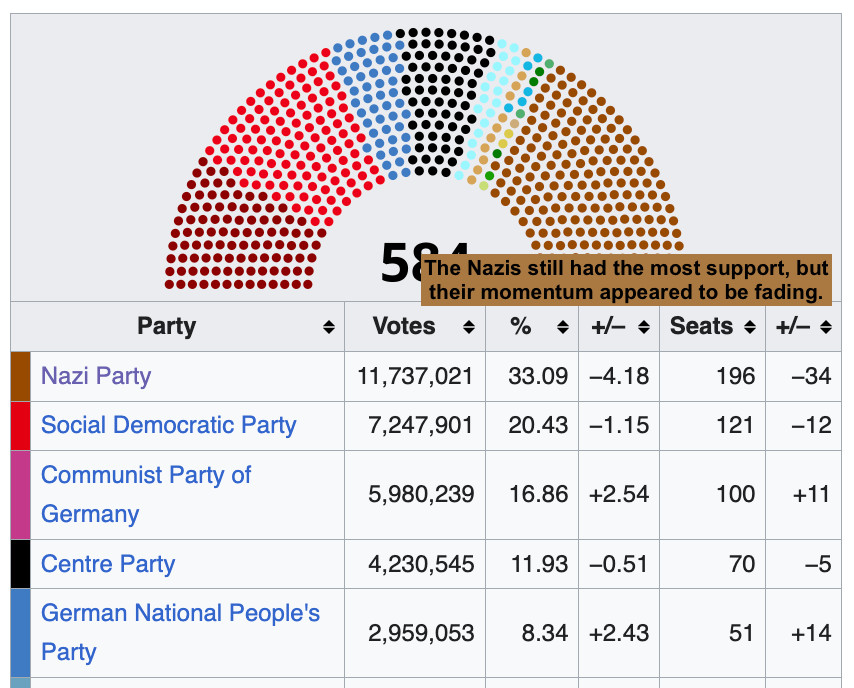Open the Nazi Party link

[96, 376]
